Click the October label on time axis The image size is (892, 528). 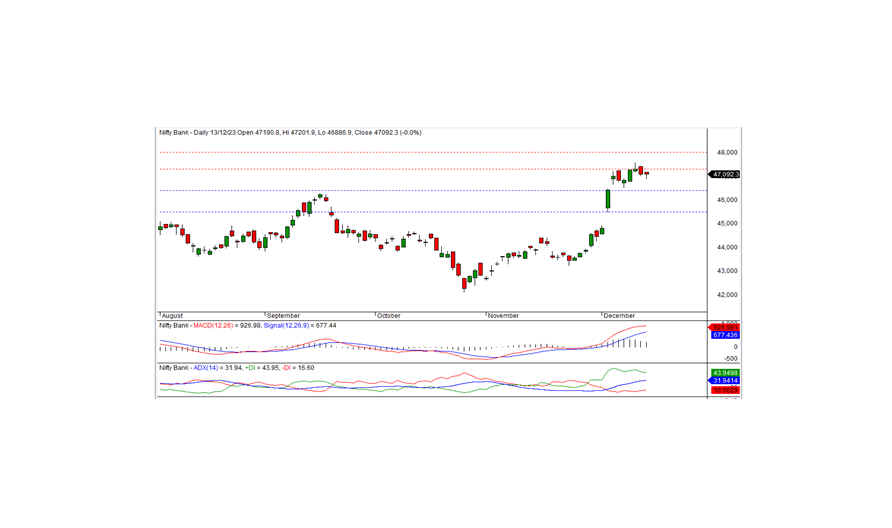(x=389, y=315)
